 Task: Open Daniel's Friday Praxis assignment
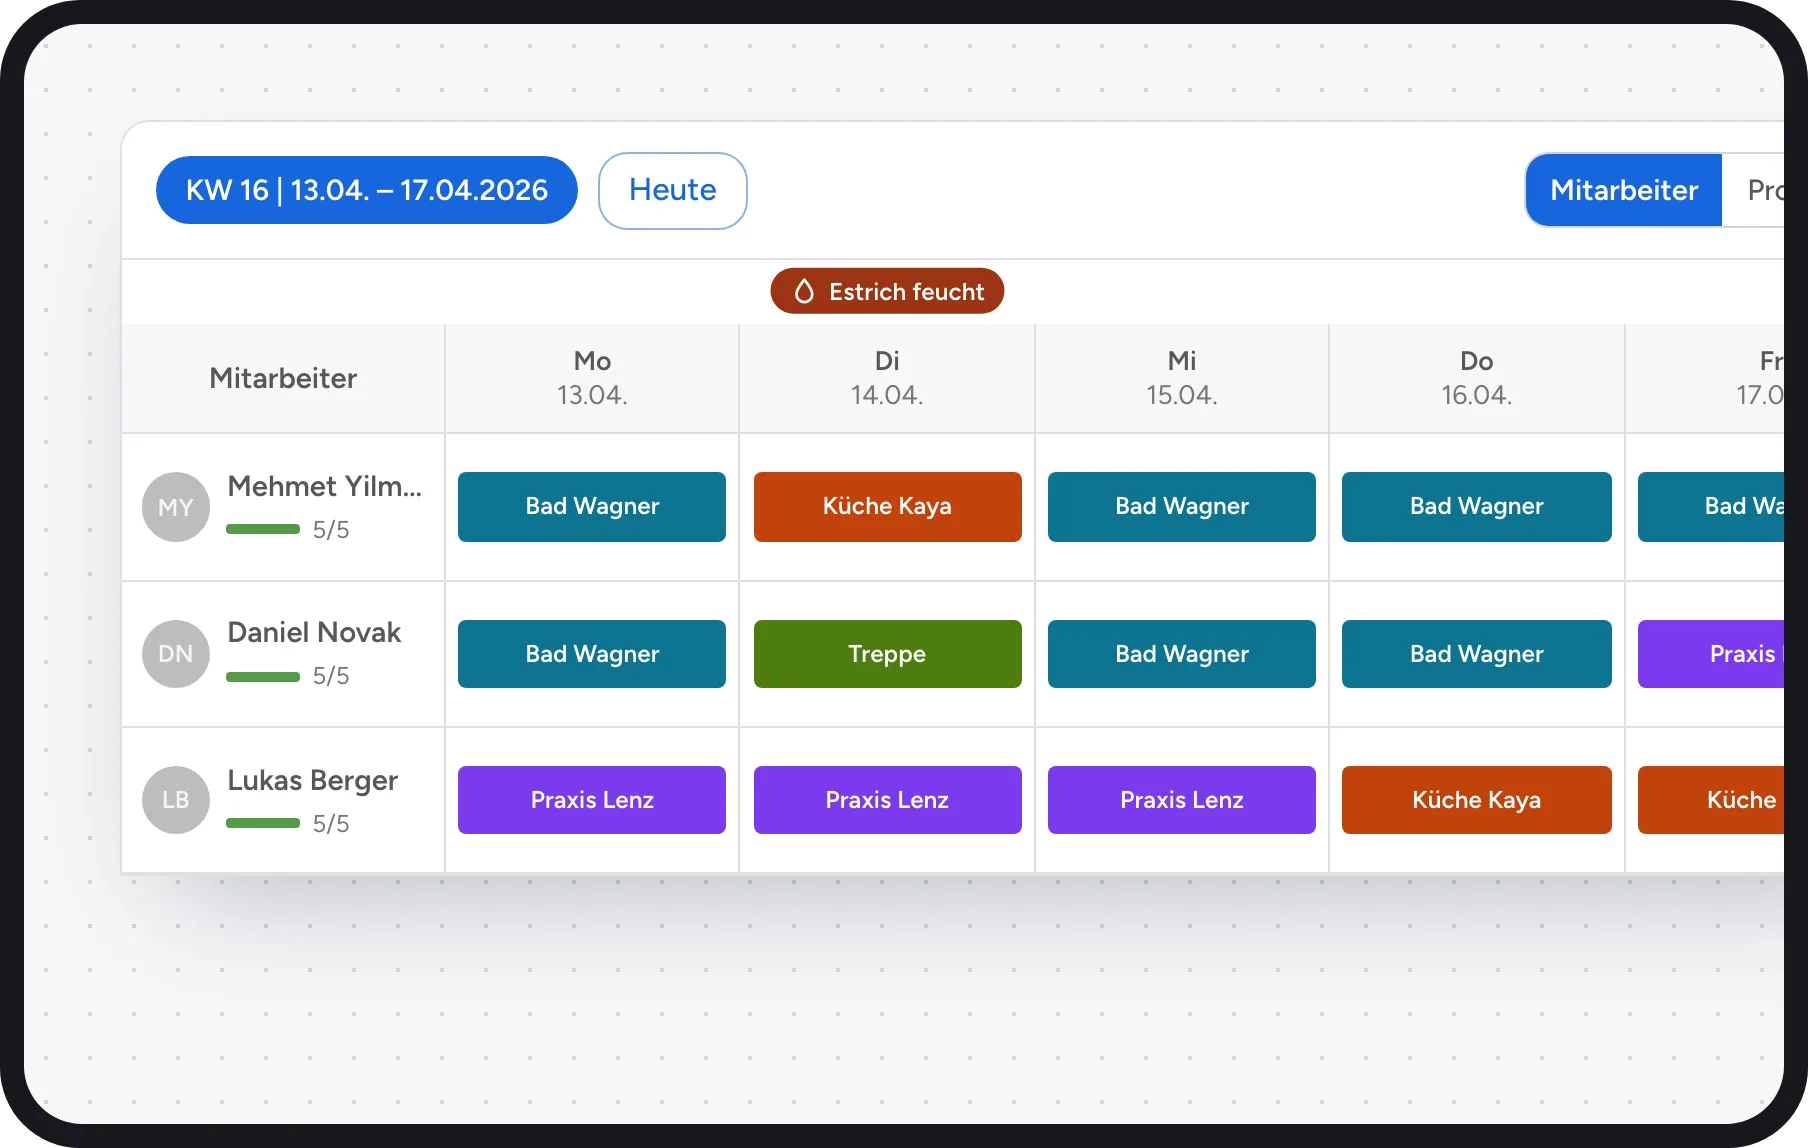point(1711,654)
